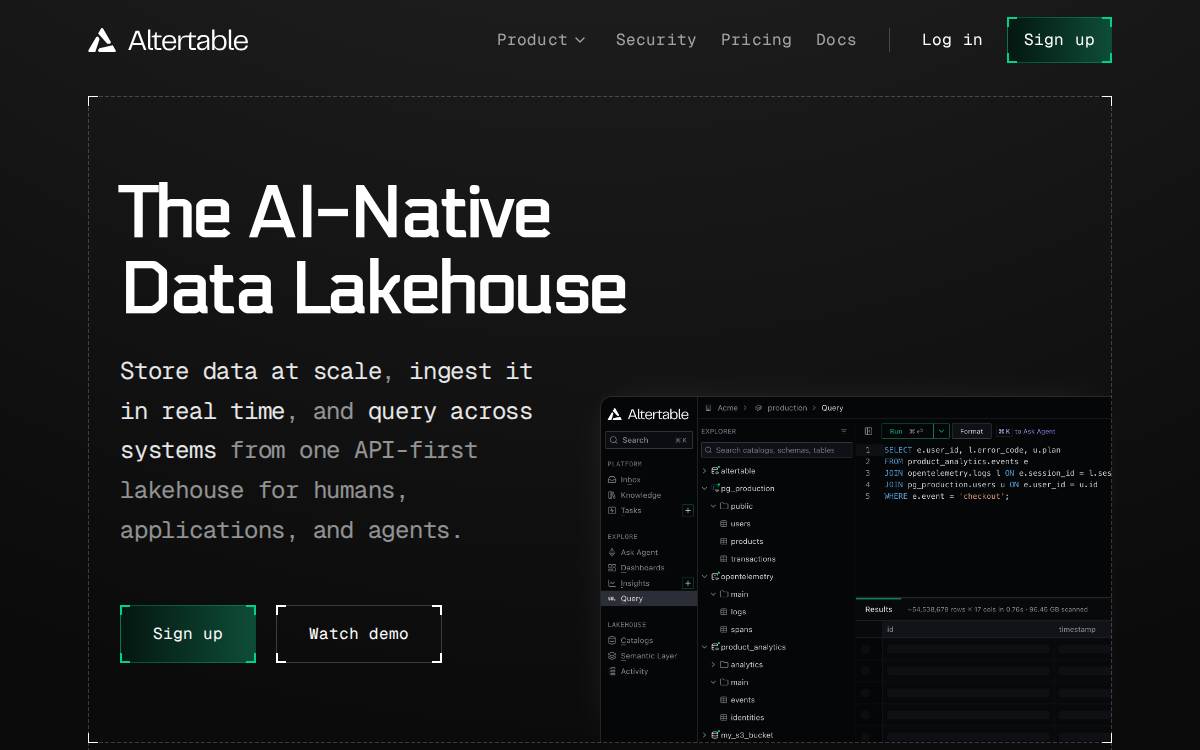Click the Watch demo button
The width and height of the screenshot is (1200, 750).
359,634
